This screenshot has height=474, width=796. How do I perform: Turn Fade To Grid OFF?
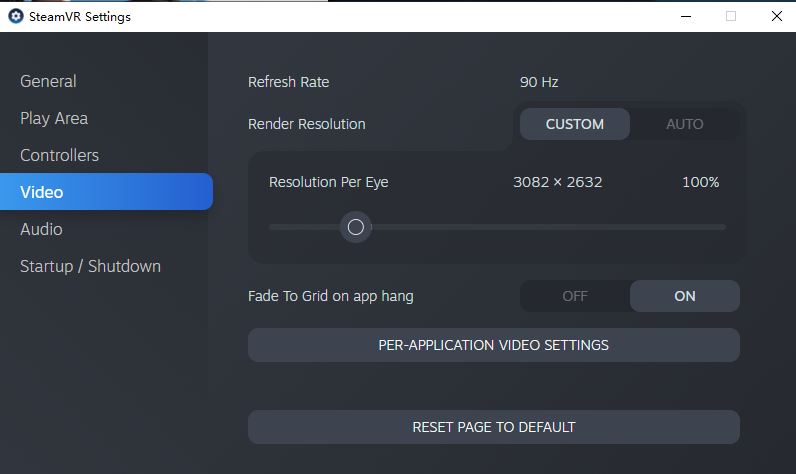tap(575, 296)
